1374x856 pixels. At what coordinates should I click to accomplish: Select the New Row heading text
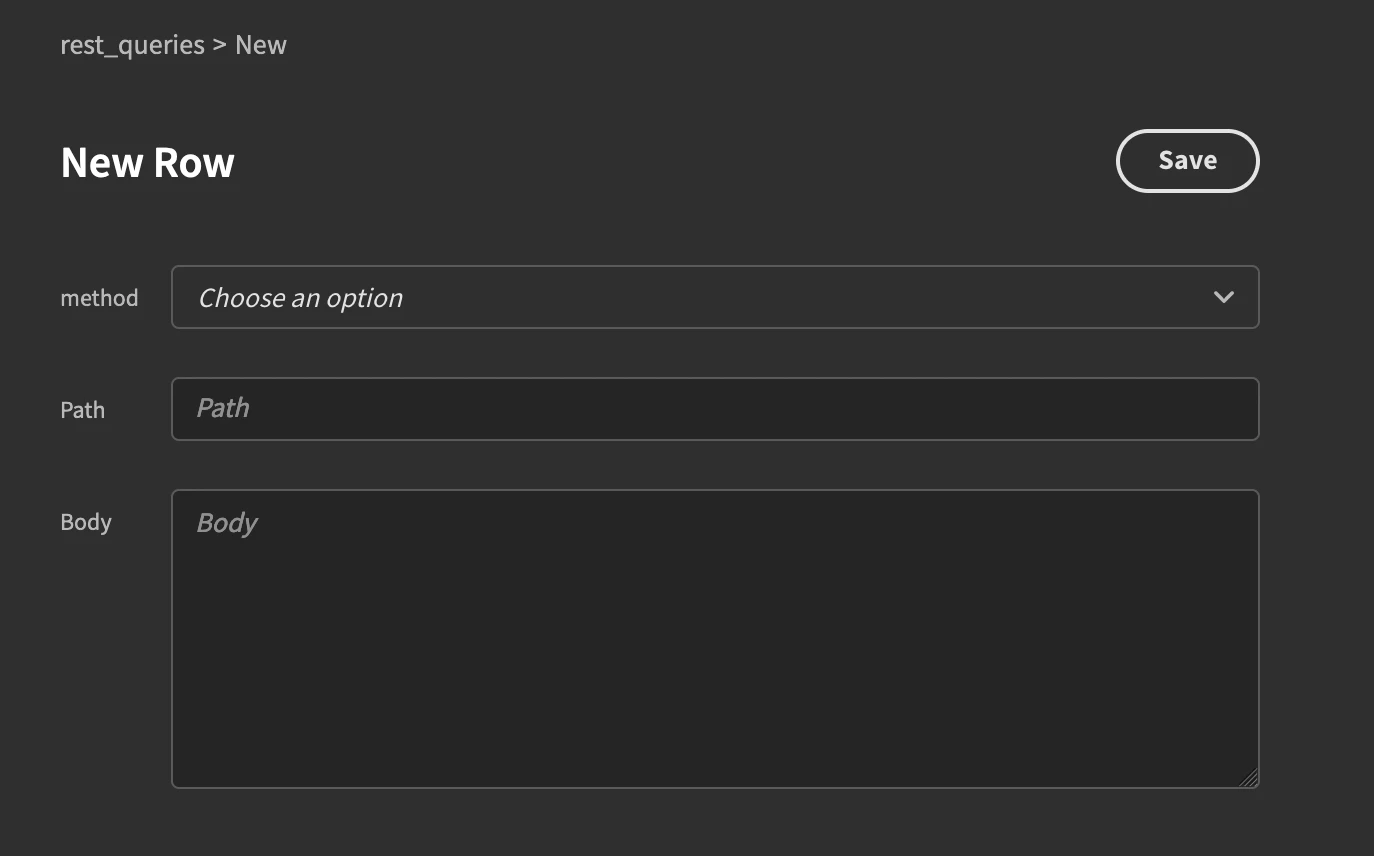pyautogui.click(x=148, y=162)
